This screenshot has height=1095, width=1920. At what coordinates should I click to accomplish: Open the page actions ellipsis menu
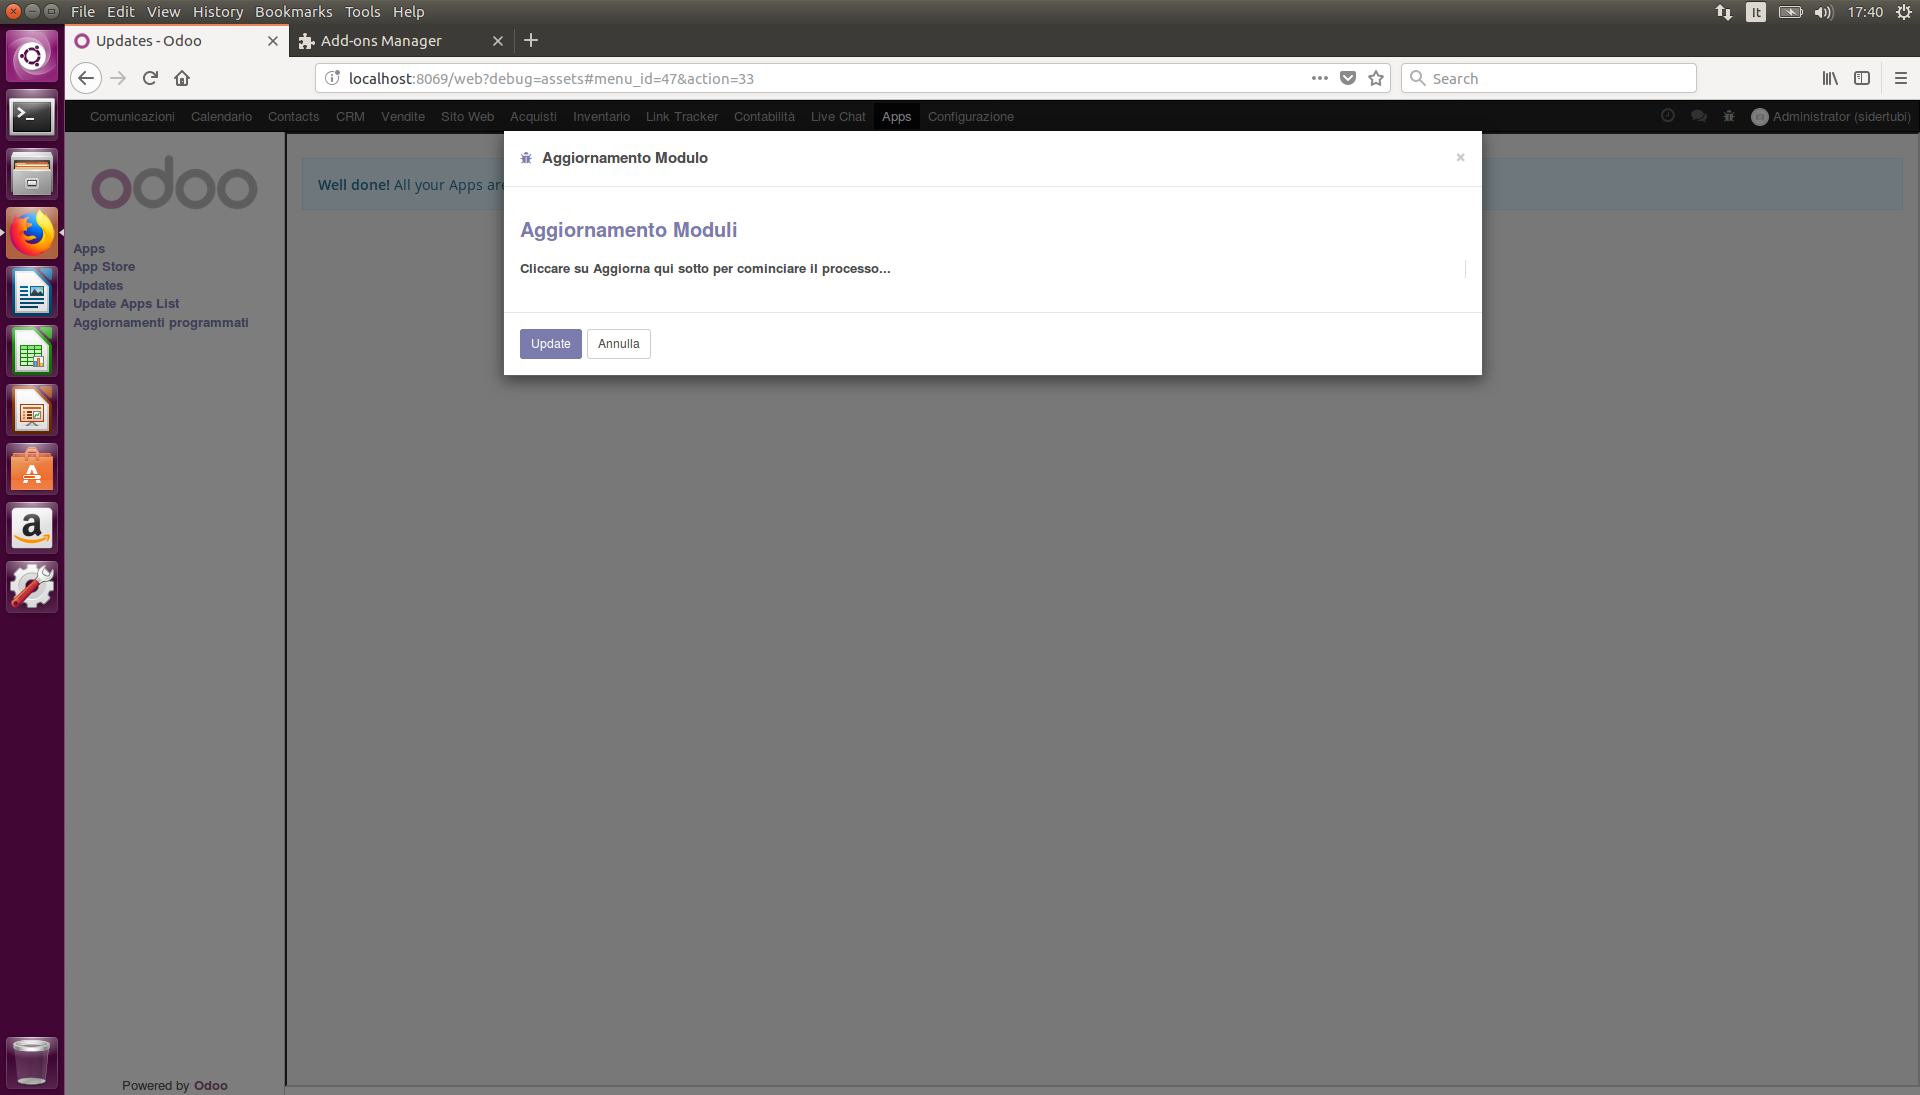click(1319, 78)
